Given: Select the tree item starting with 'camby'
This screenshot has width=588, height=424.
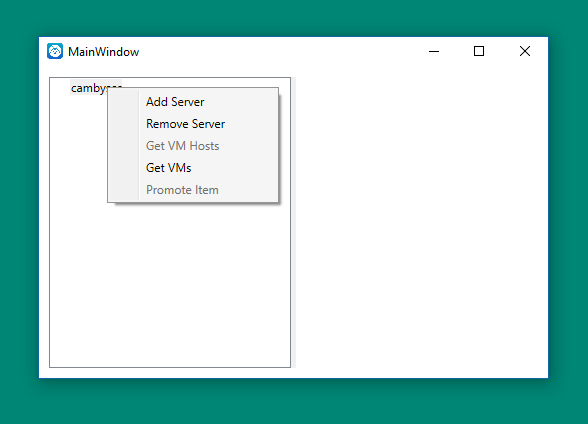Looking at the screenshot, I should [x=89, y=88].
